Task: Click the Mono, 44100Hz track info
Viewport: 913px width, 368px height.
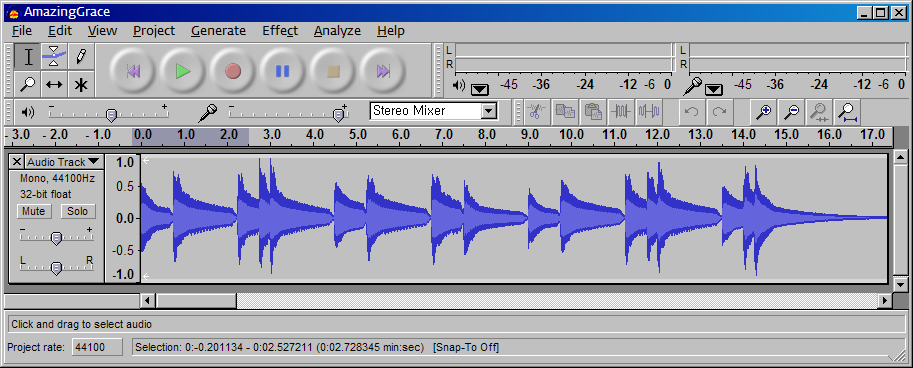Action: [57, 178]
